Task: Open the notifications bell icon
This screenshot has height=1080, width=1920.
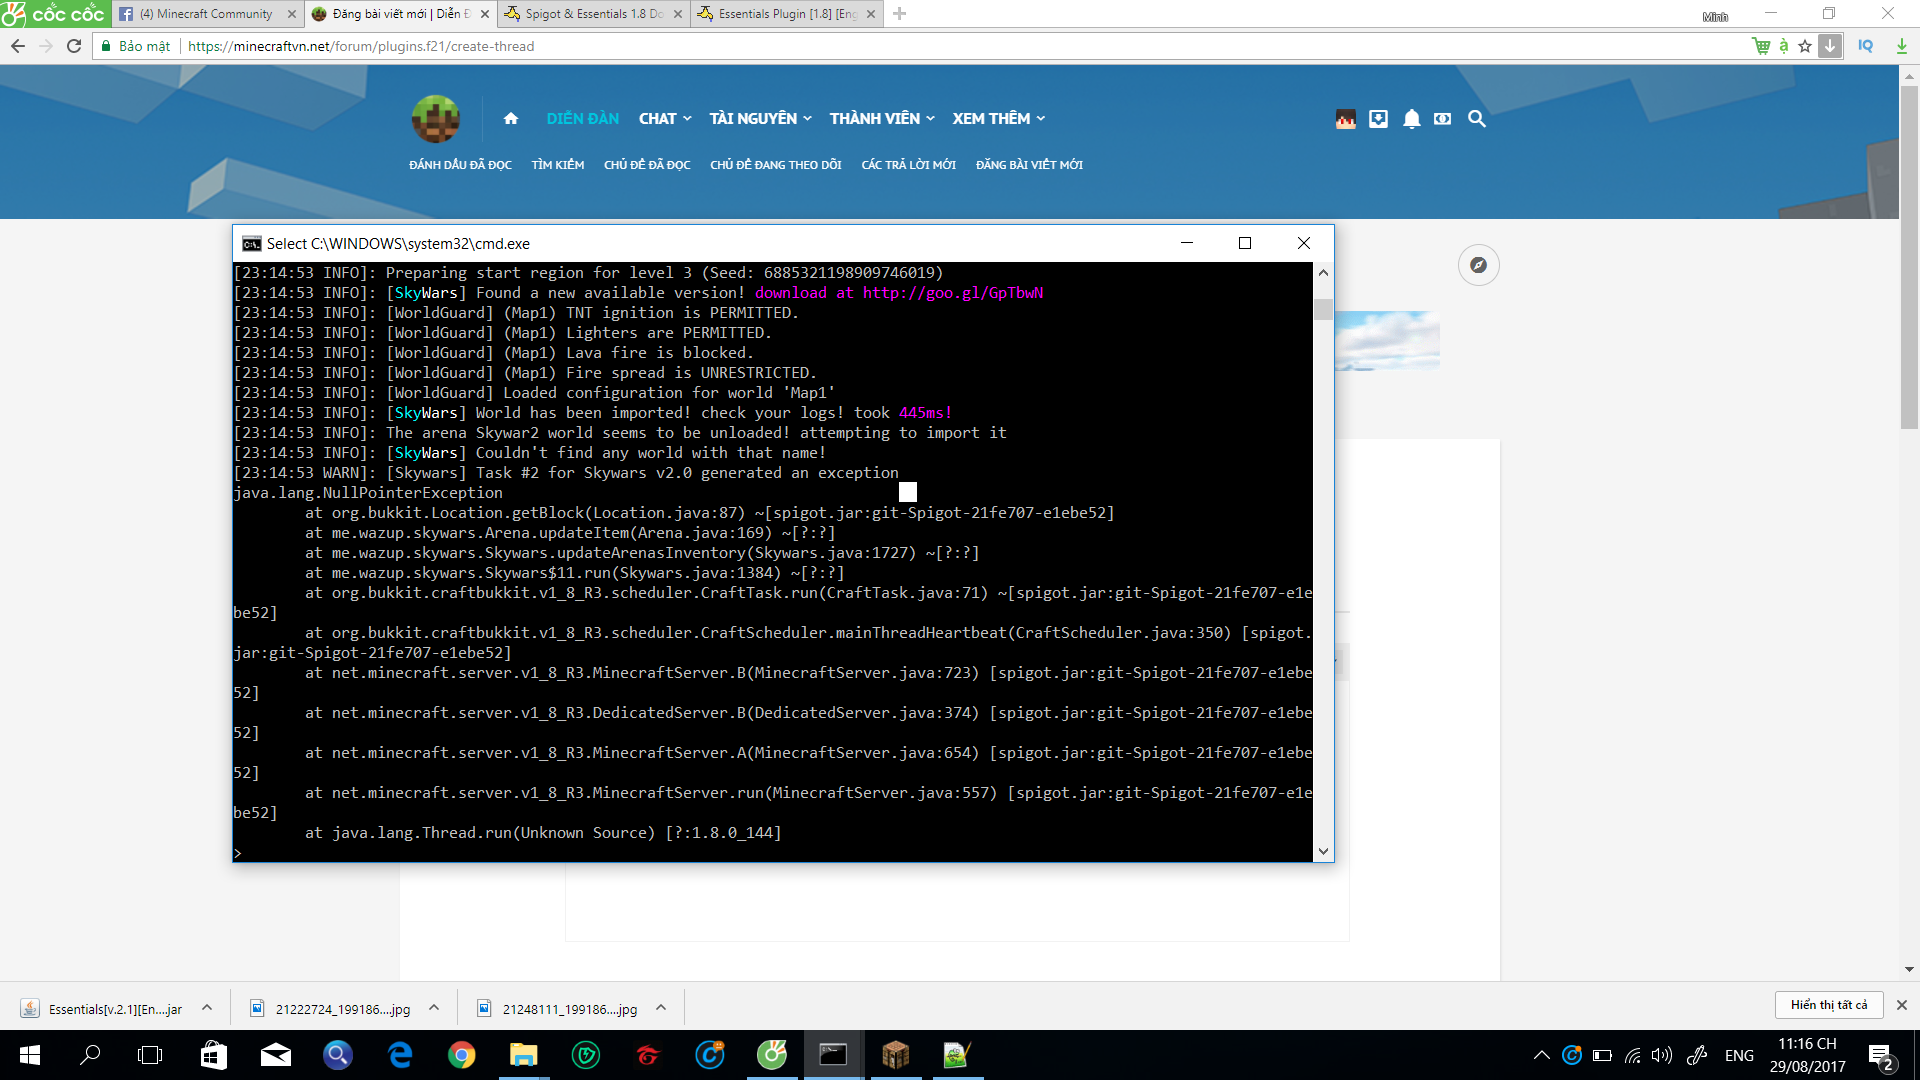Action: pyautogui.click(x=1411, y=119)
